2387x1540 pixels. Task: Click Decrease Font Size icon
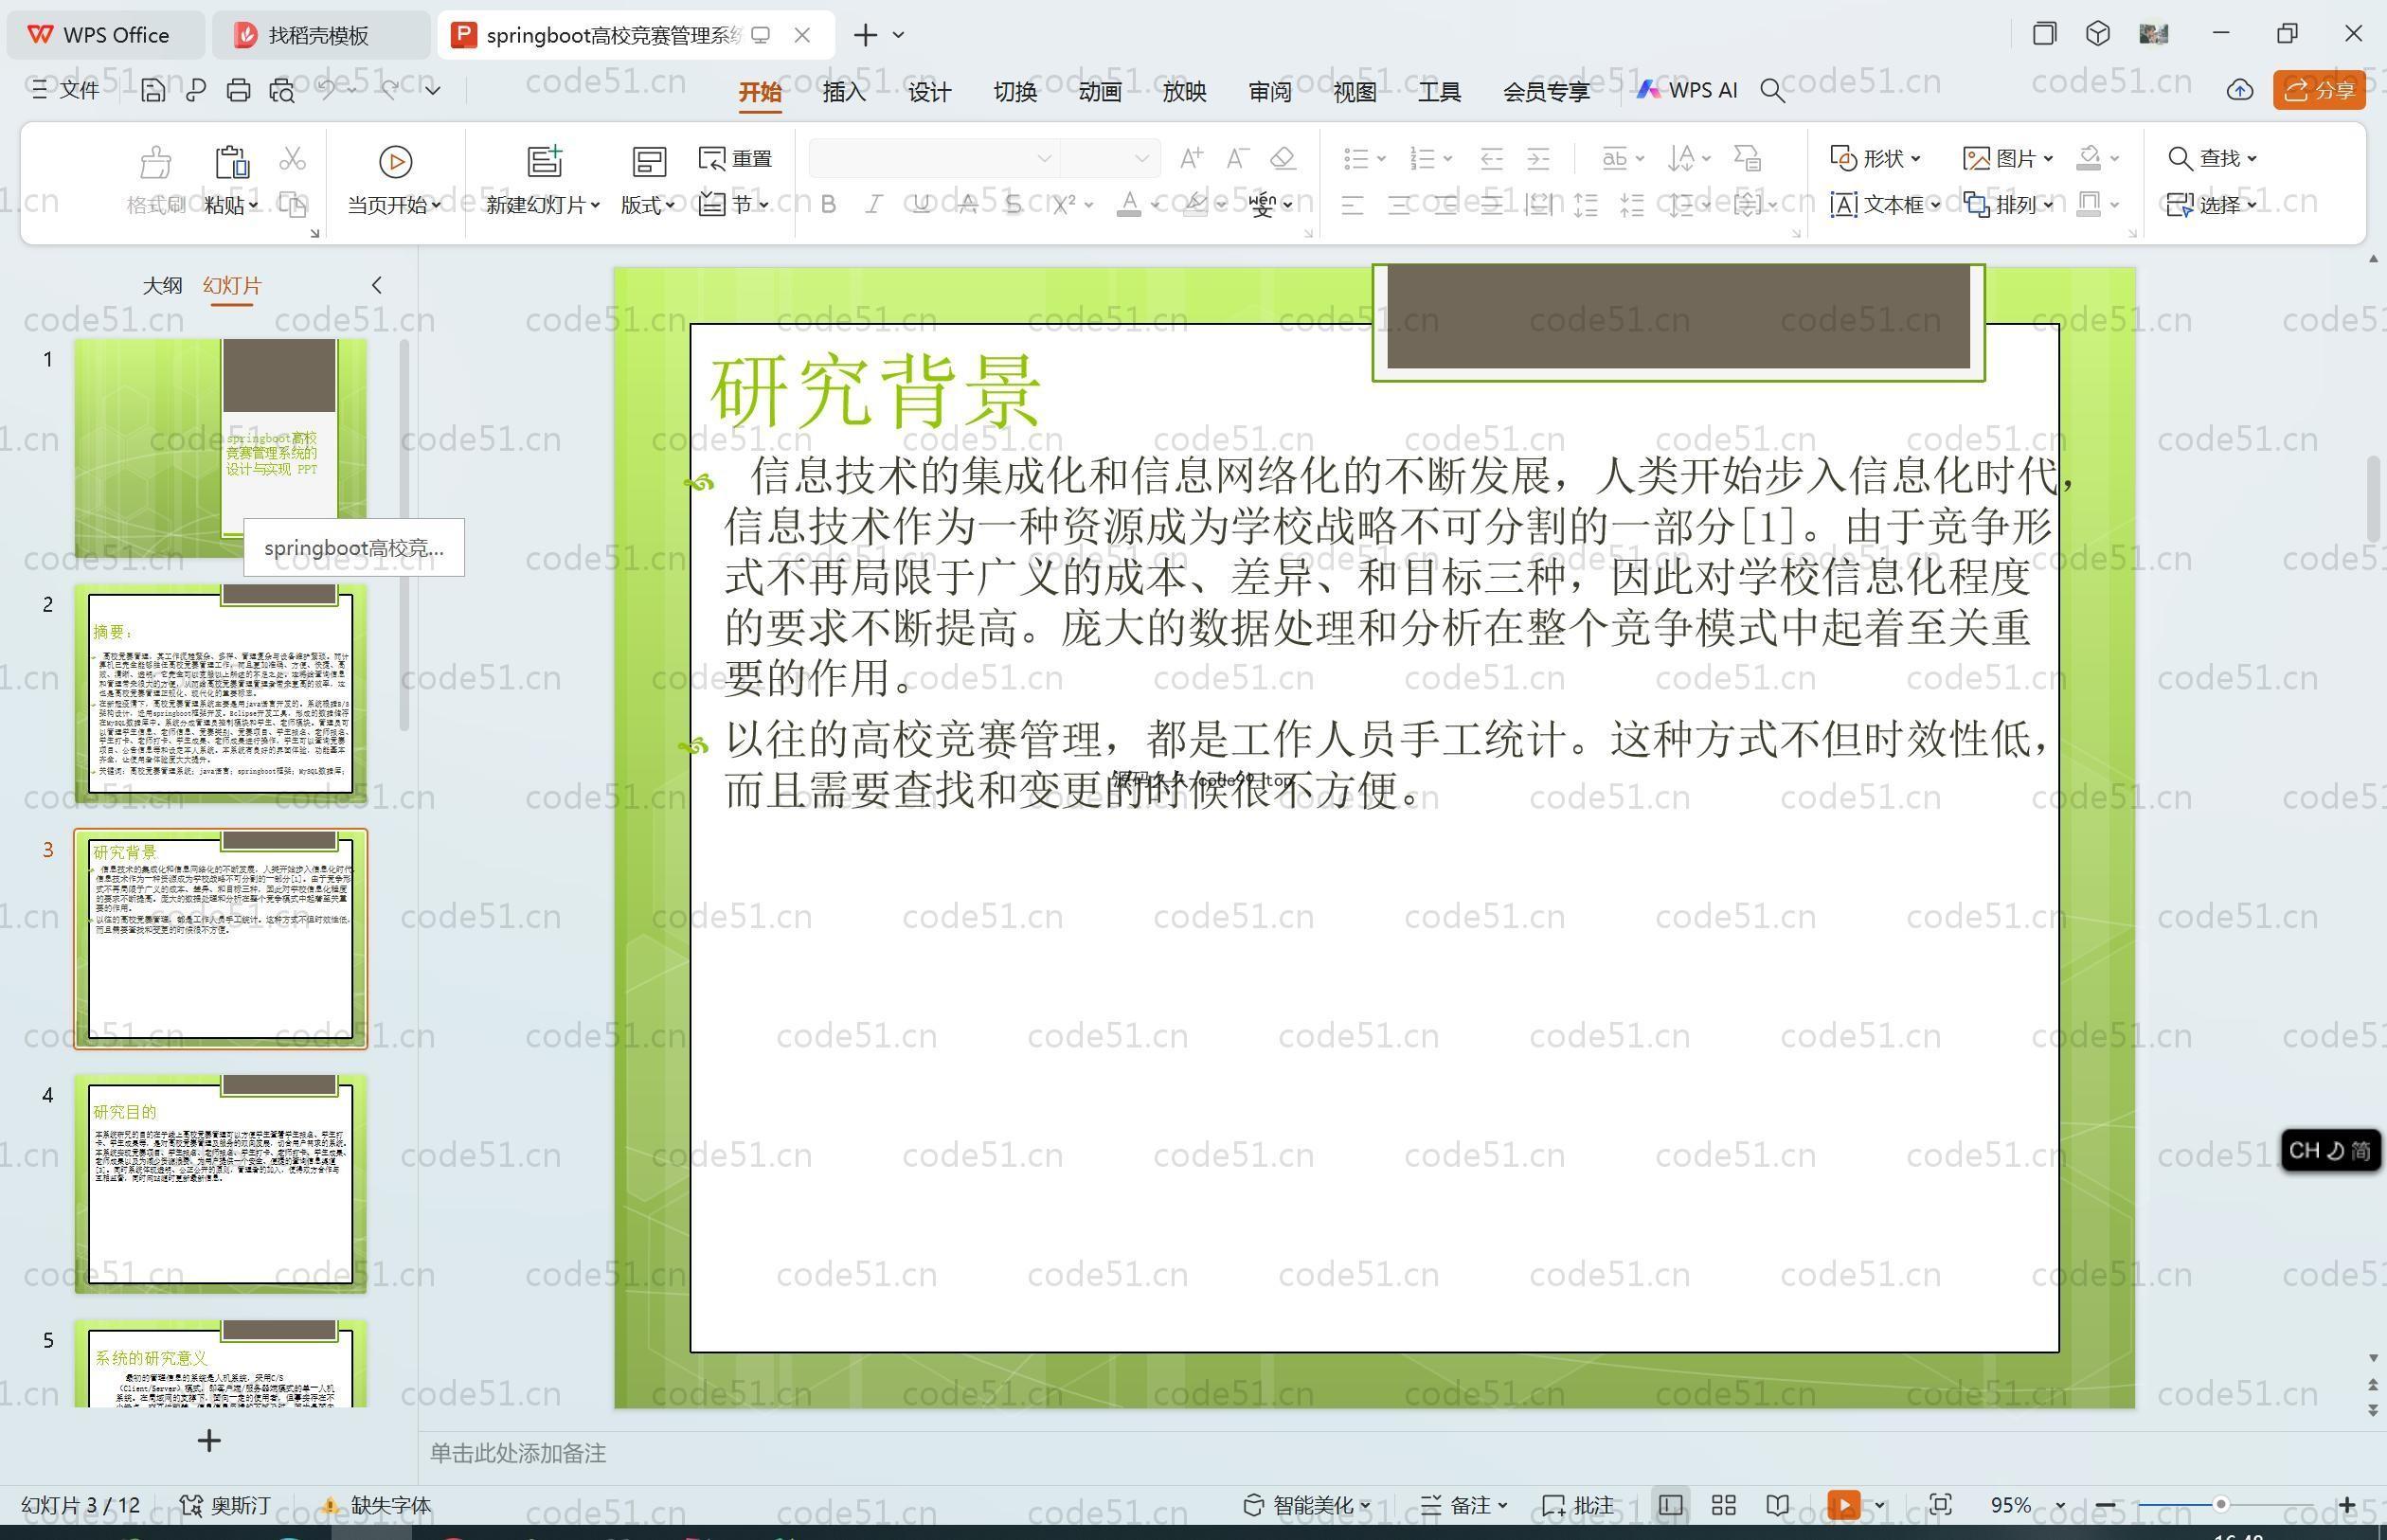point(1238,158)
